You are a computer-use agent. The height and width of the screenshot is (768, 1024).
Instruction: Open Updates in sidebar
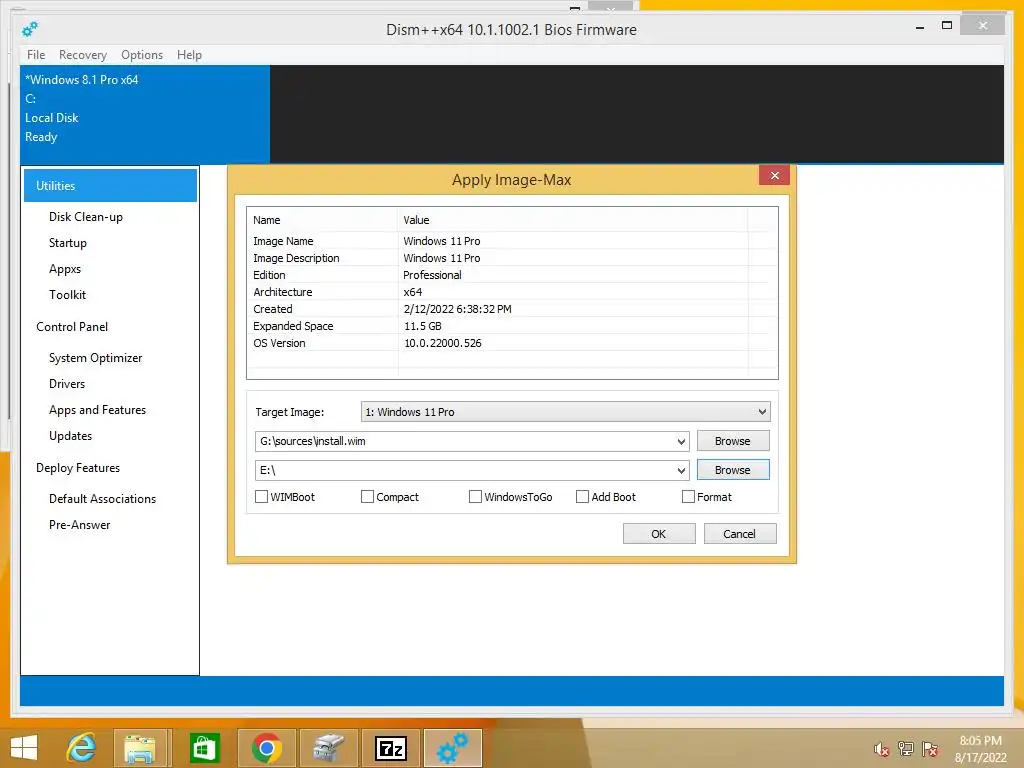coord(70,436)
